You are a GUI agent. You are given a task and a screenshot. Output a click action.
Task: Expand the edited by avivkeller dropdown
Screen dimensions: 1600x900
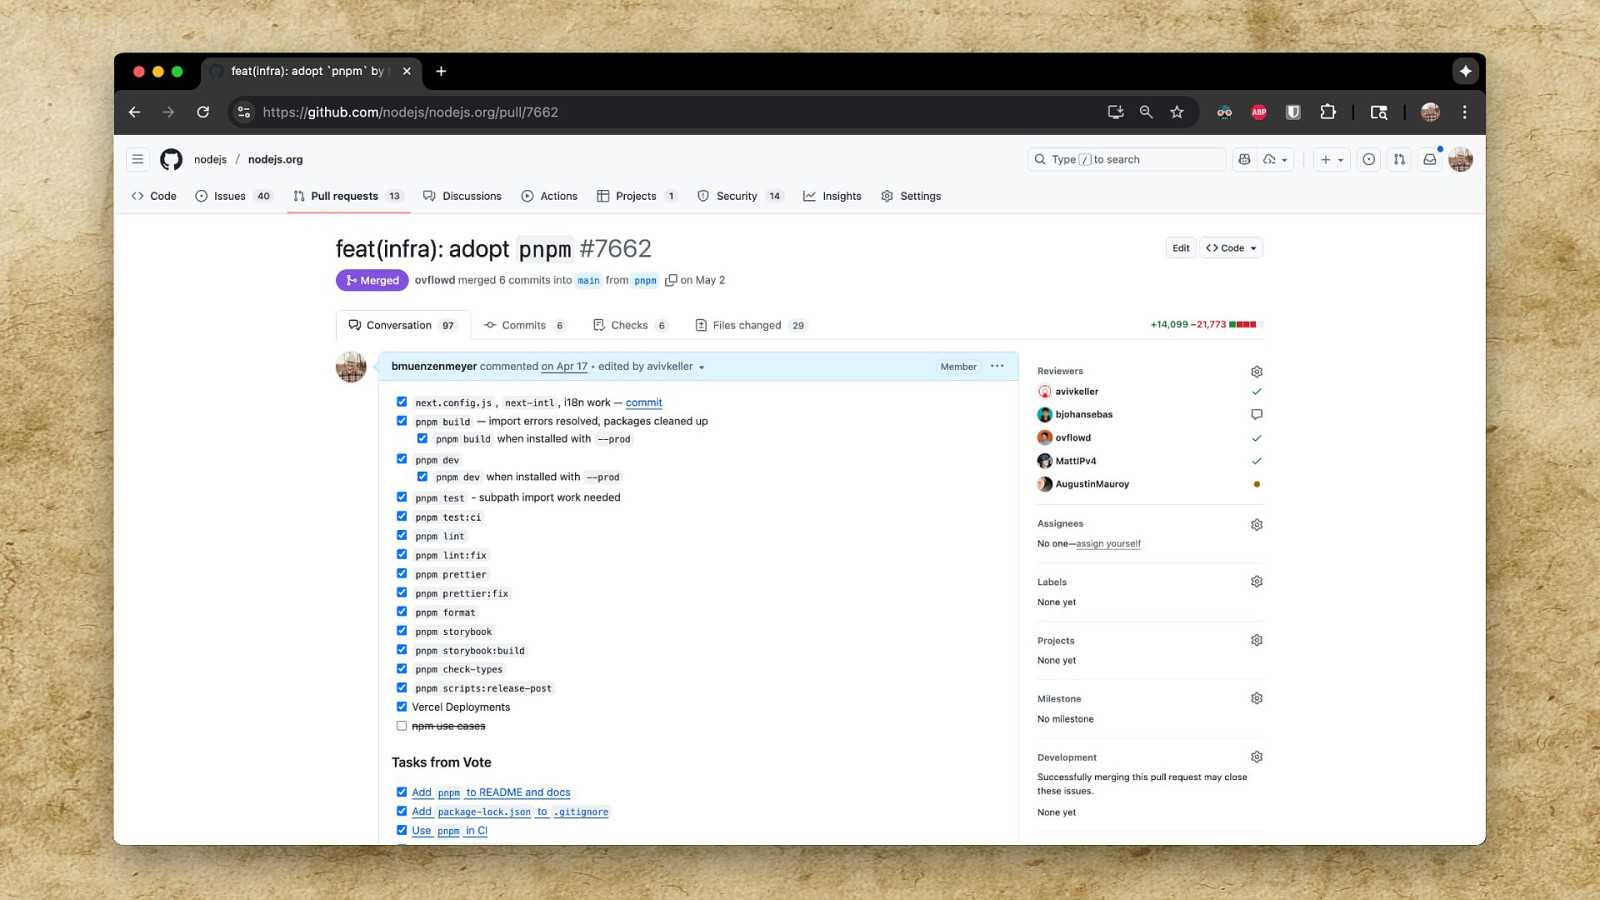pyautogui.click(x=701, y=368)
